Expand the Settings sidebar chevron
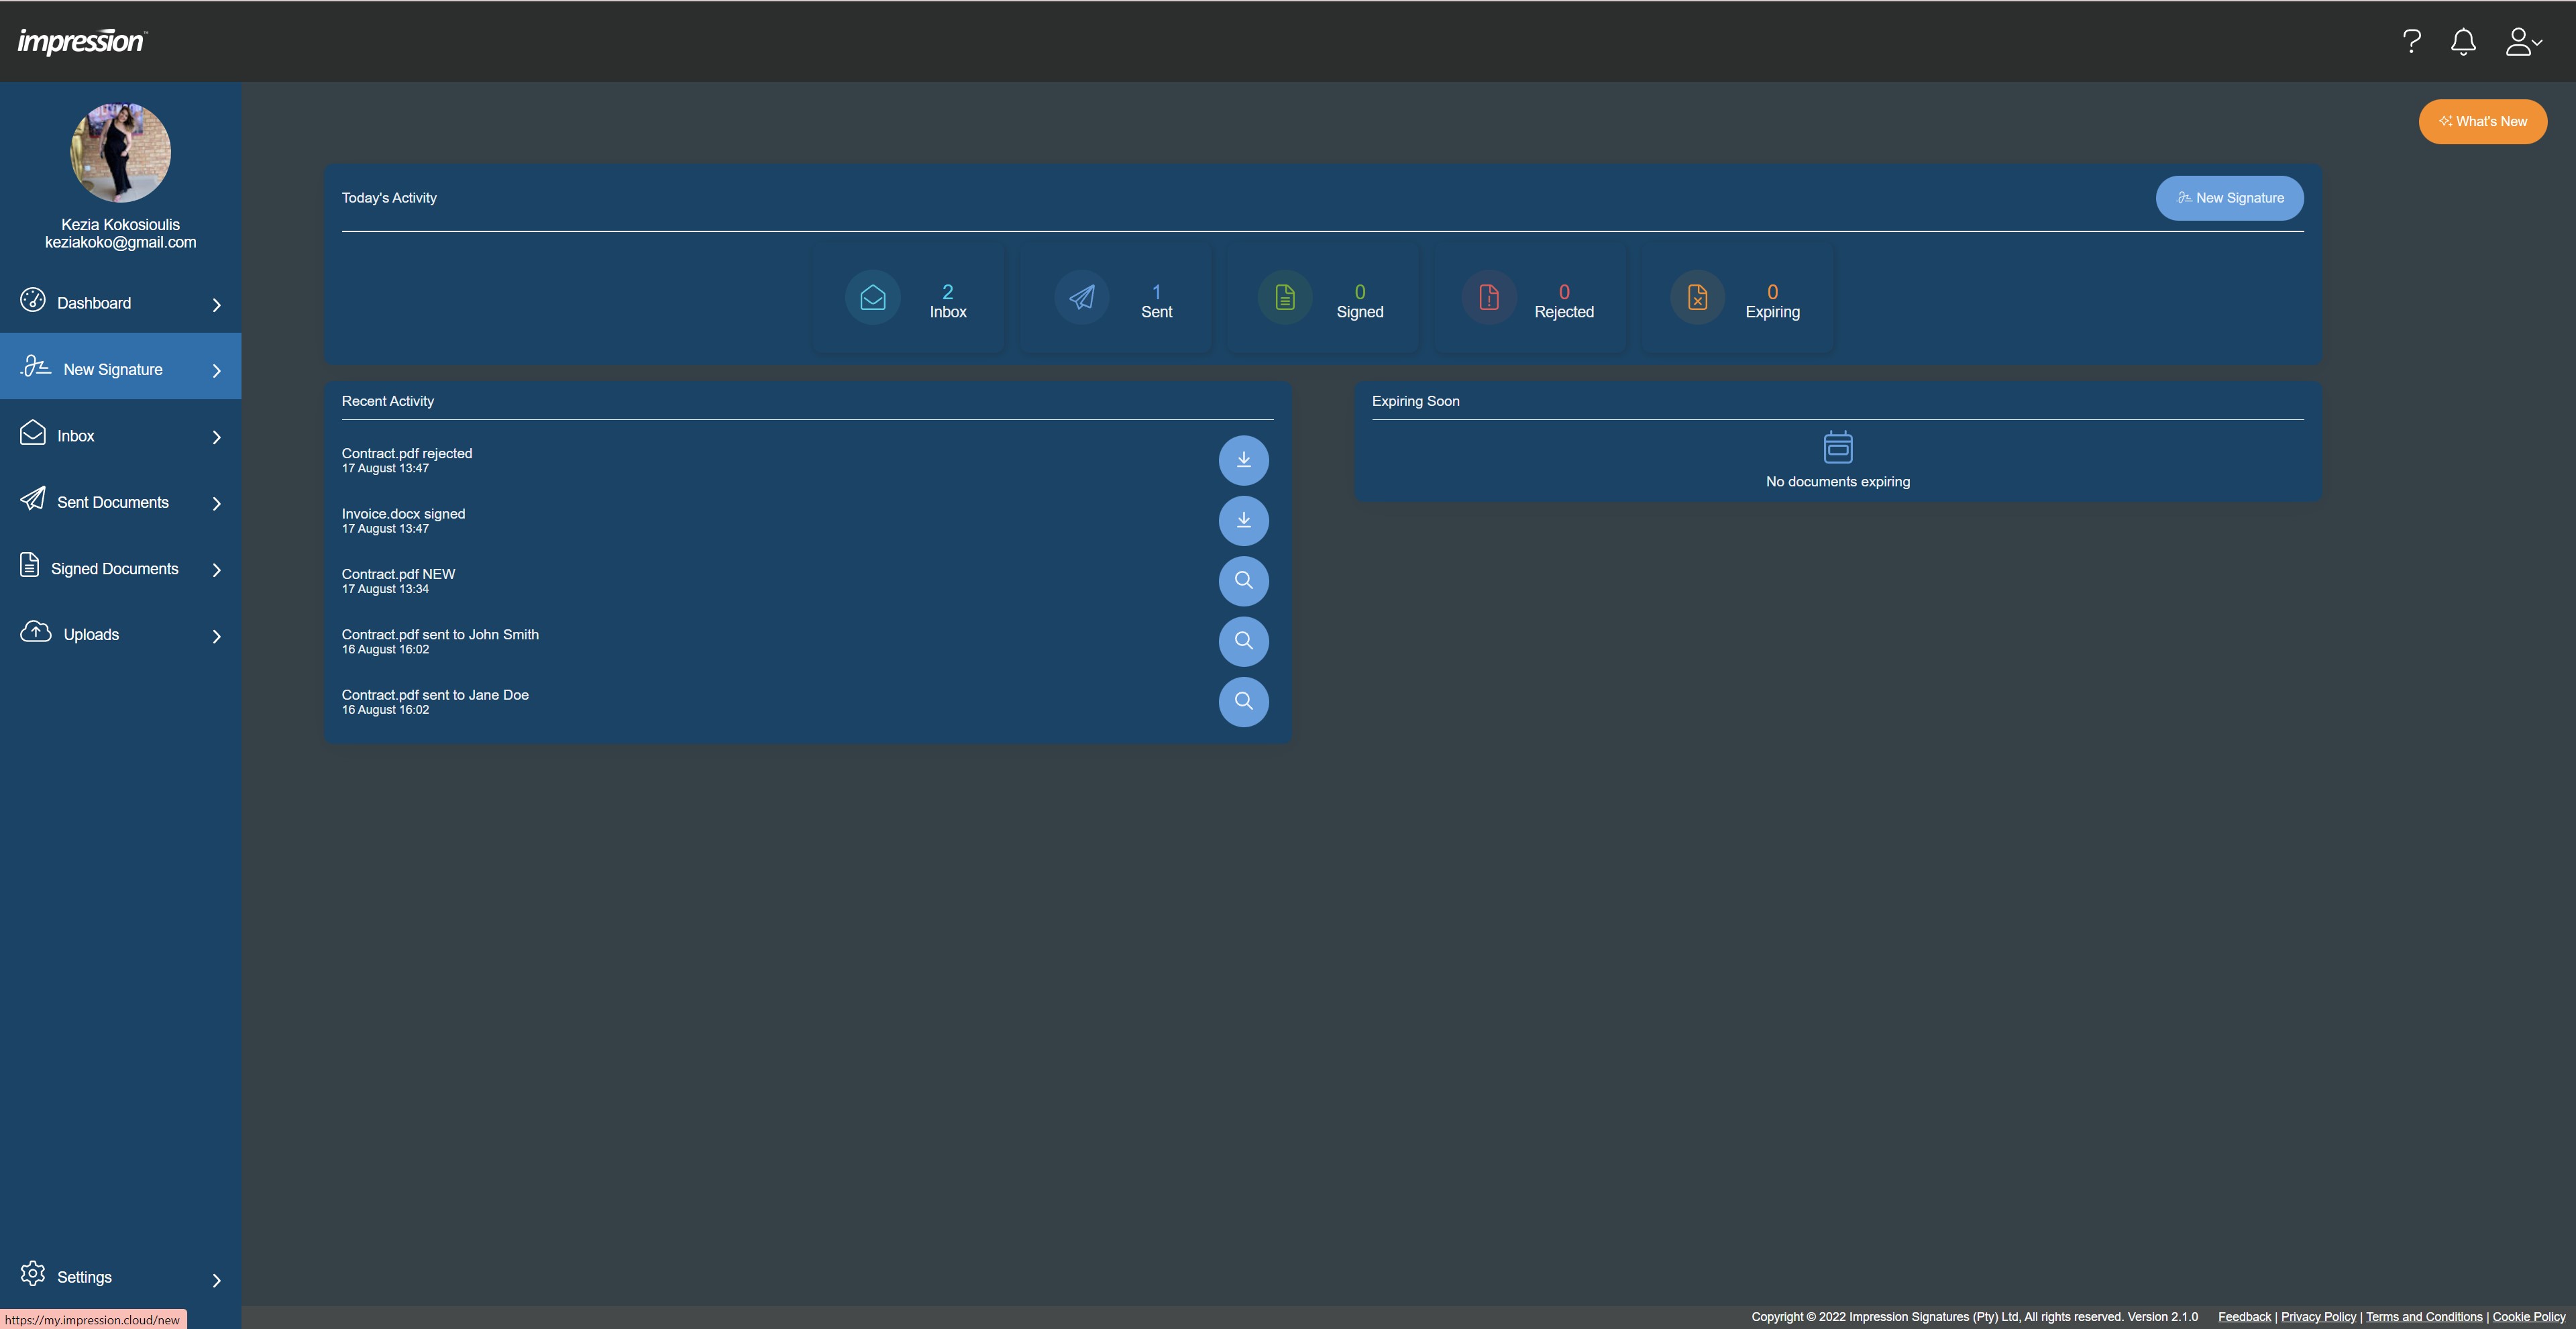This screenshot has width=2576, height=1329. coord(216,1280)
